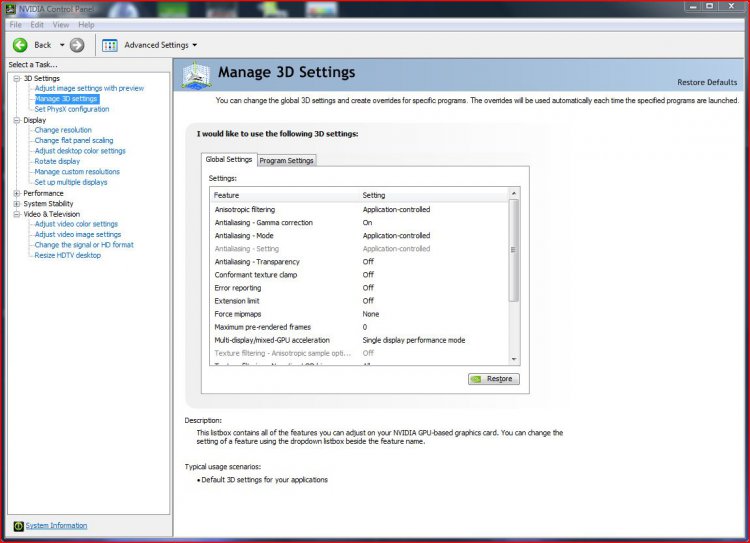Open Set up multiple displays

[71, 182]
